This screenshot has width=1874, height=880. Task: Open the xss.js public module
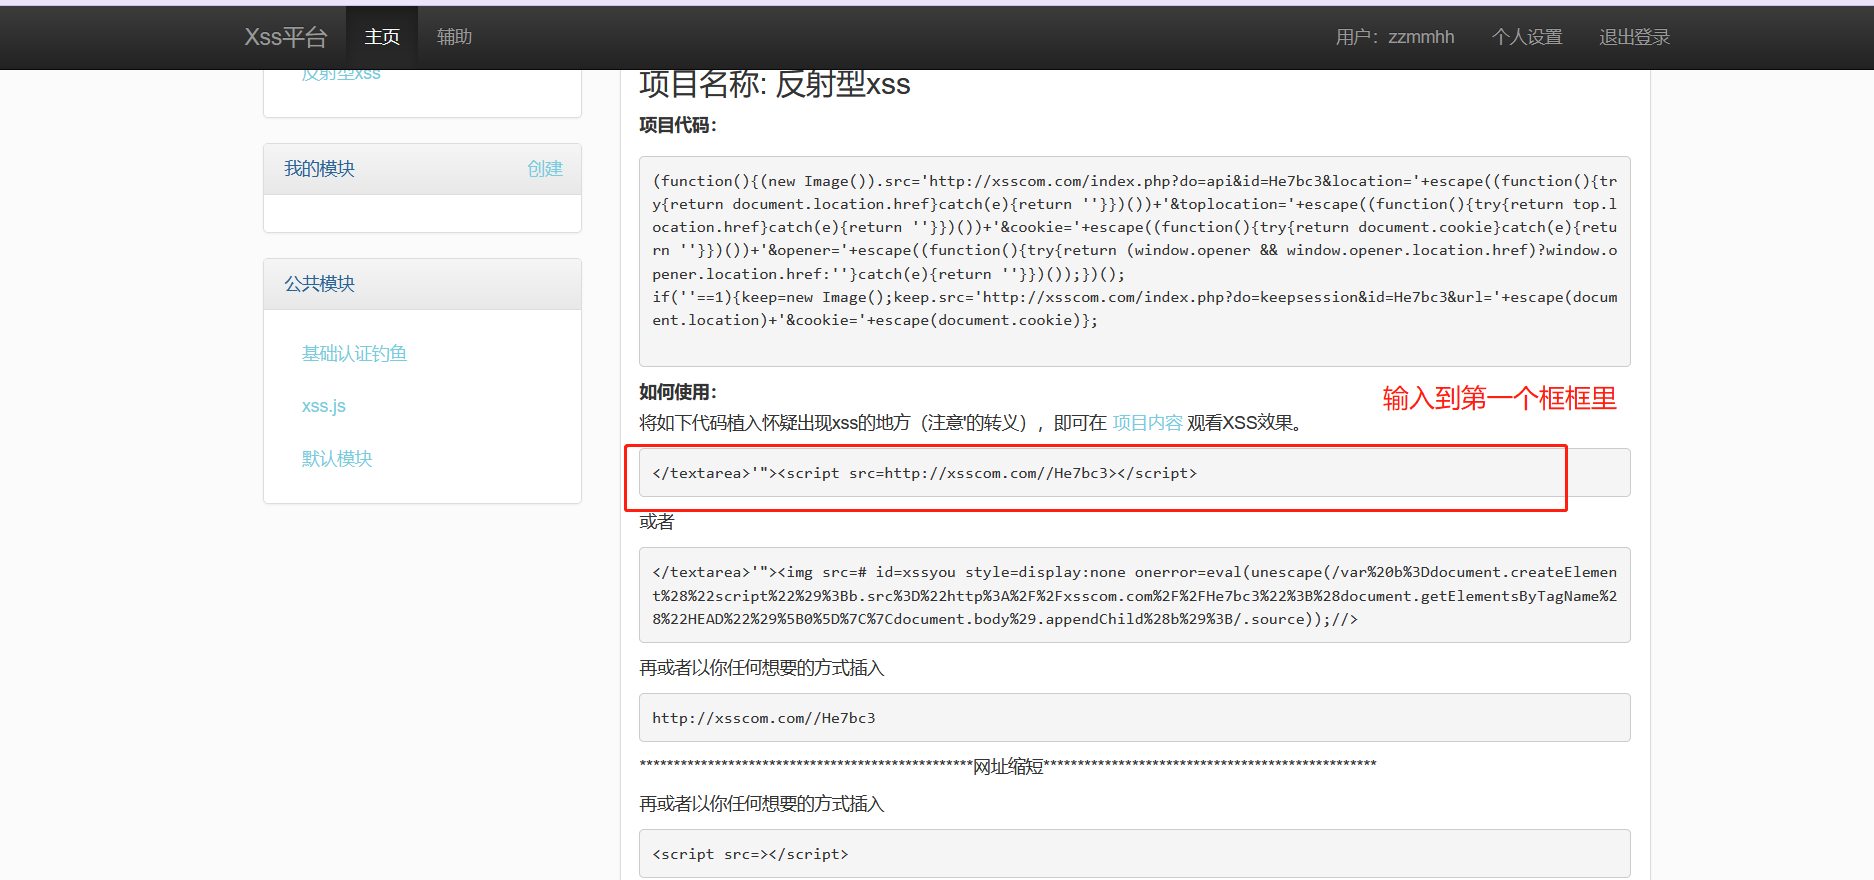point(324,406)
